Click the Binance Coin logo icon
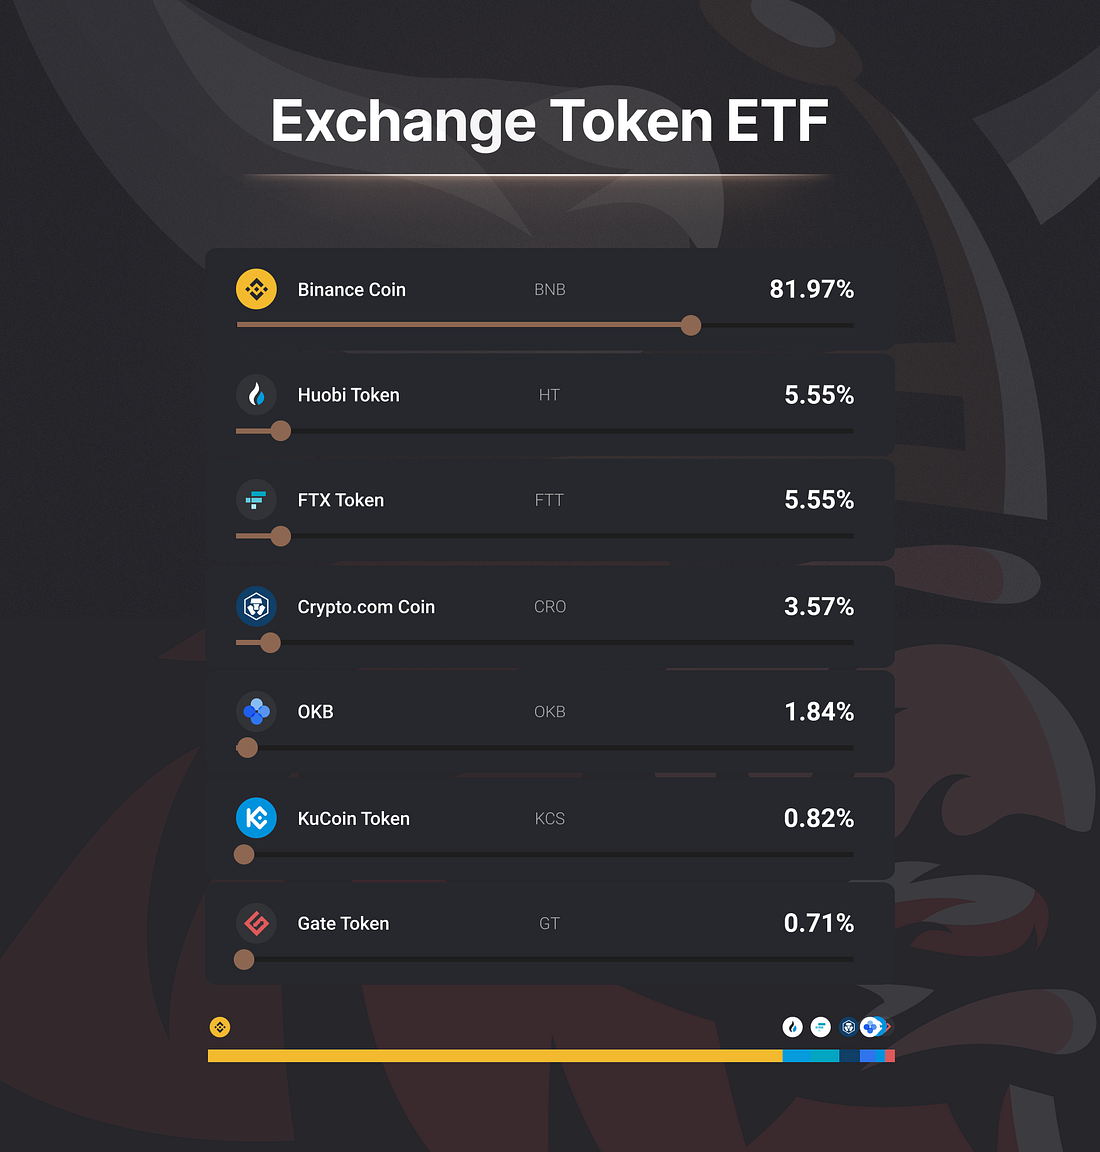This screenshot has height=1152, width=1100. pos(256,289)
